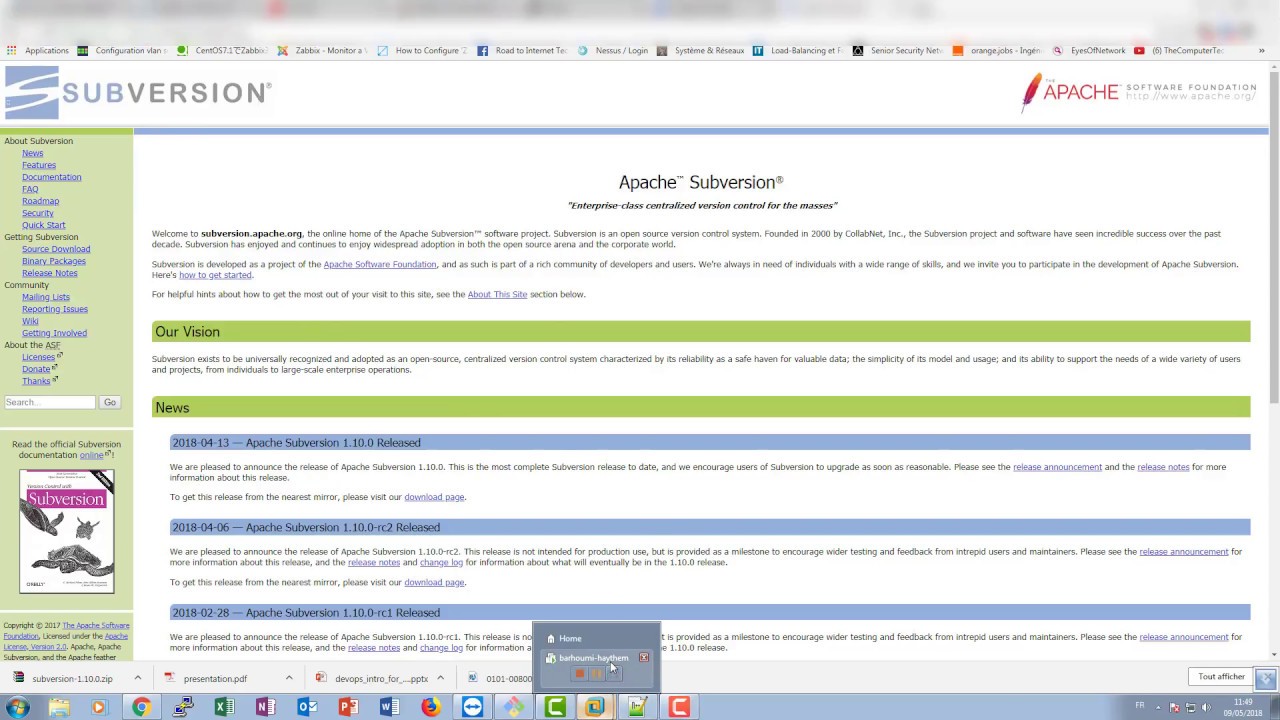This screenshot has width=1280, height=720.
Task: Click the Subversion book cover thumbnail
Action: coord(67,531)
